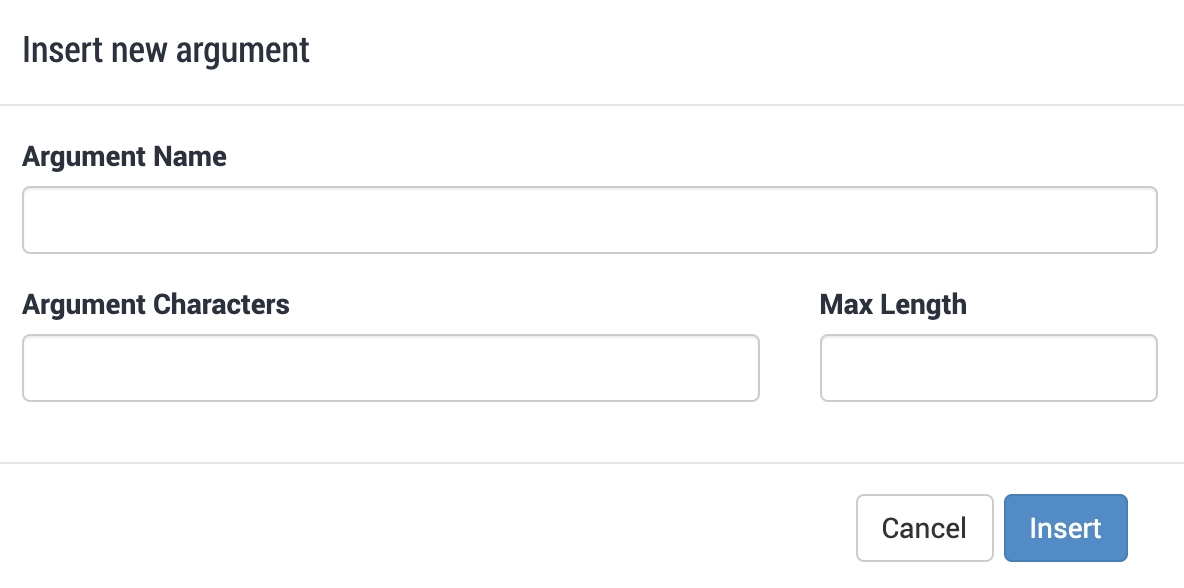
Task: Choose the Max Length box to edit
Action: pos(988,368)
